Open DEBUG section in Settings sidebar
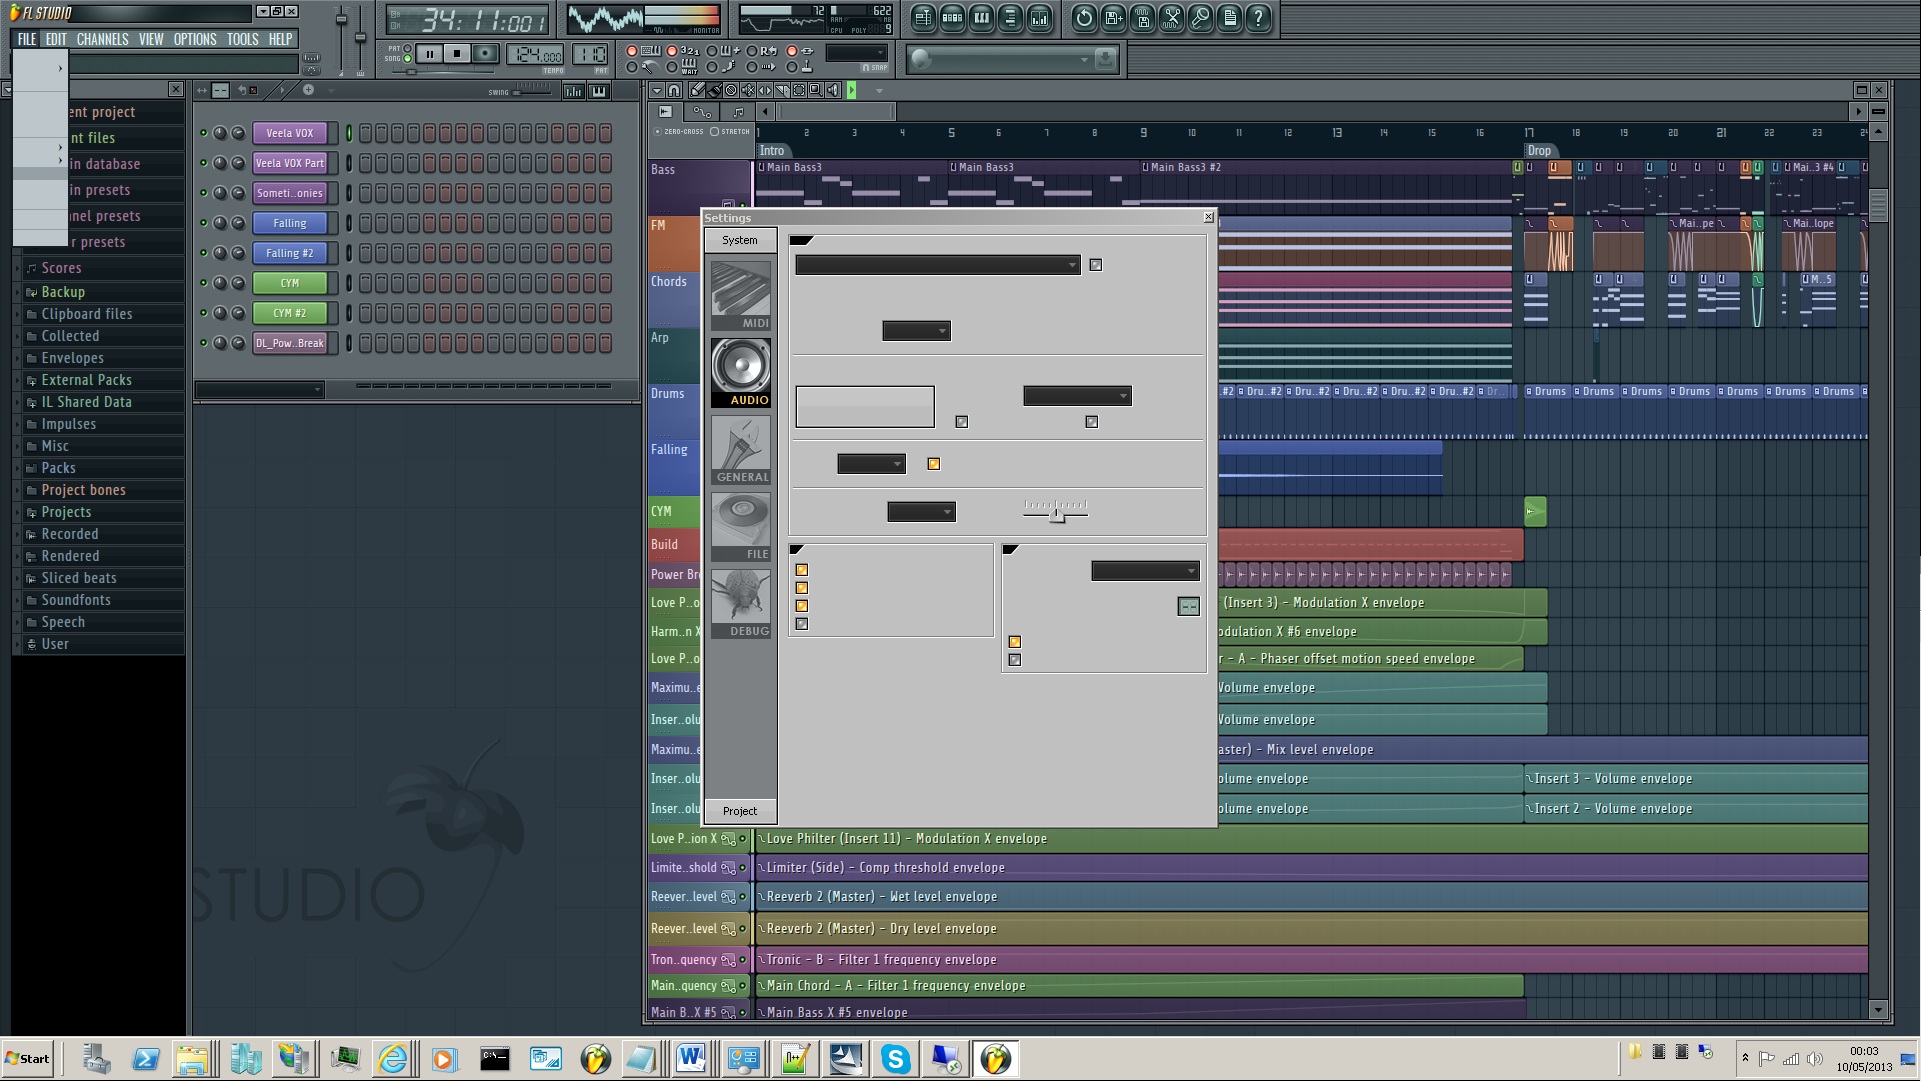 click(x=741, y=603)
